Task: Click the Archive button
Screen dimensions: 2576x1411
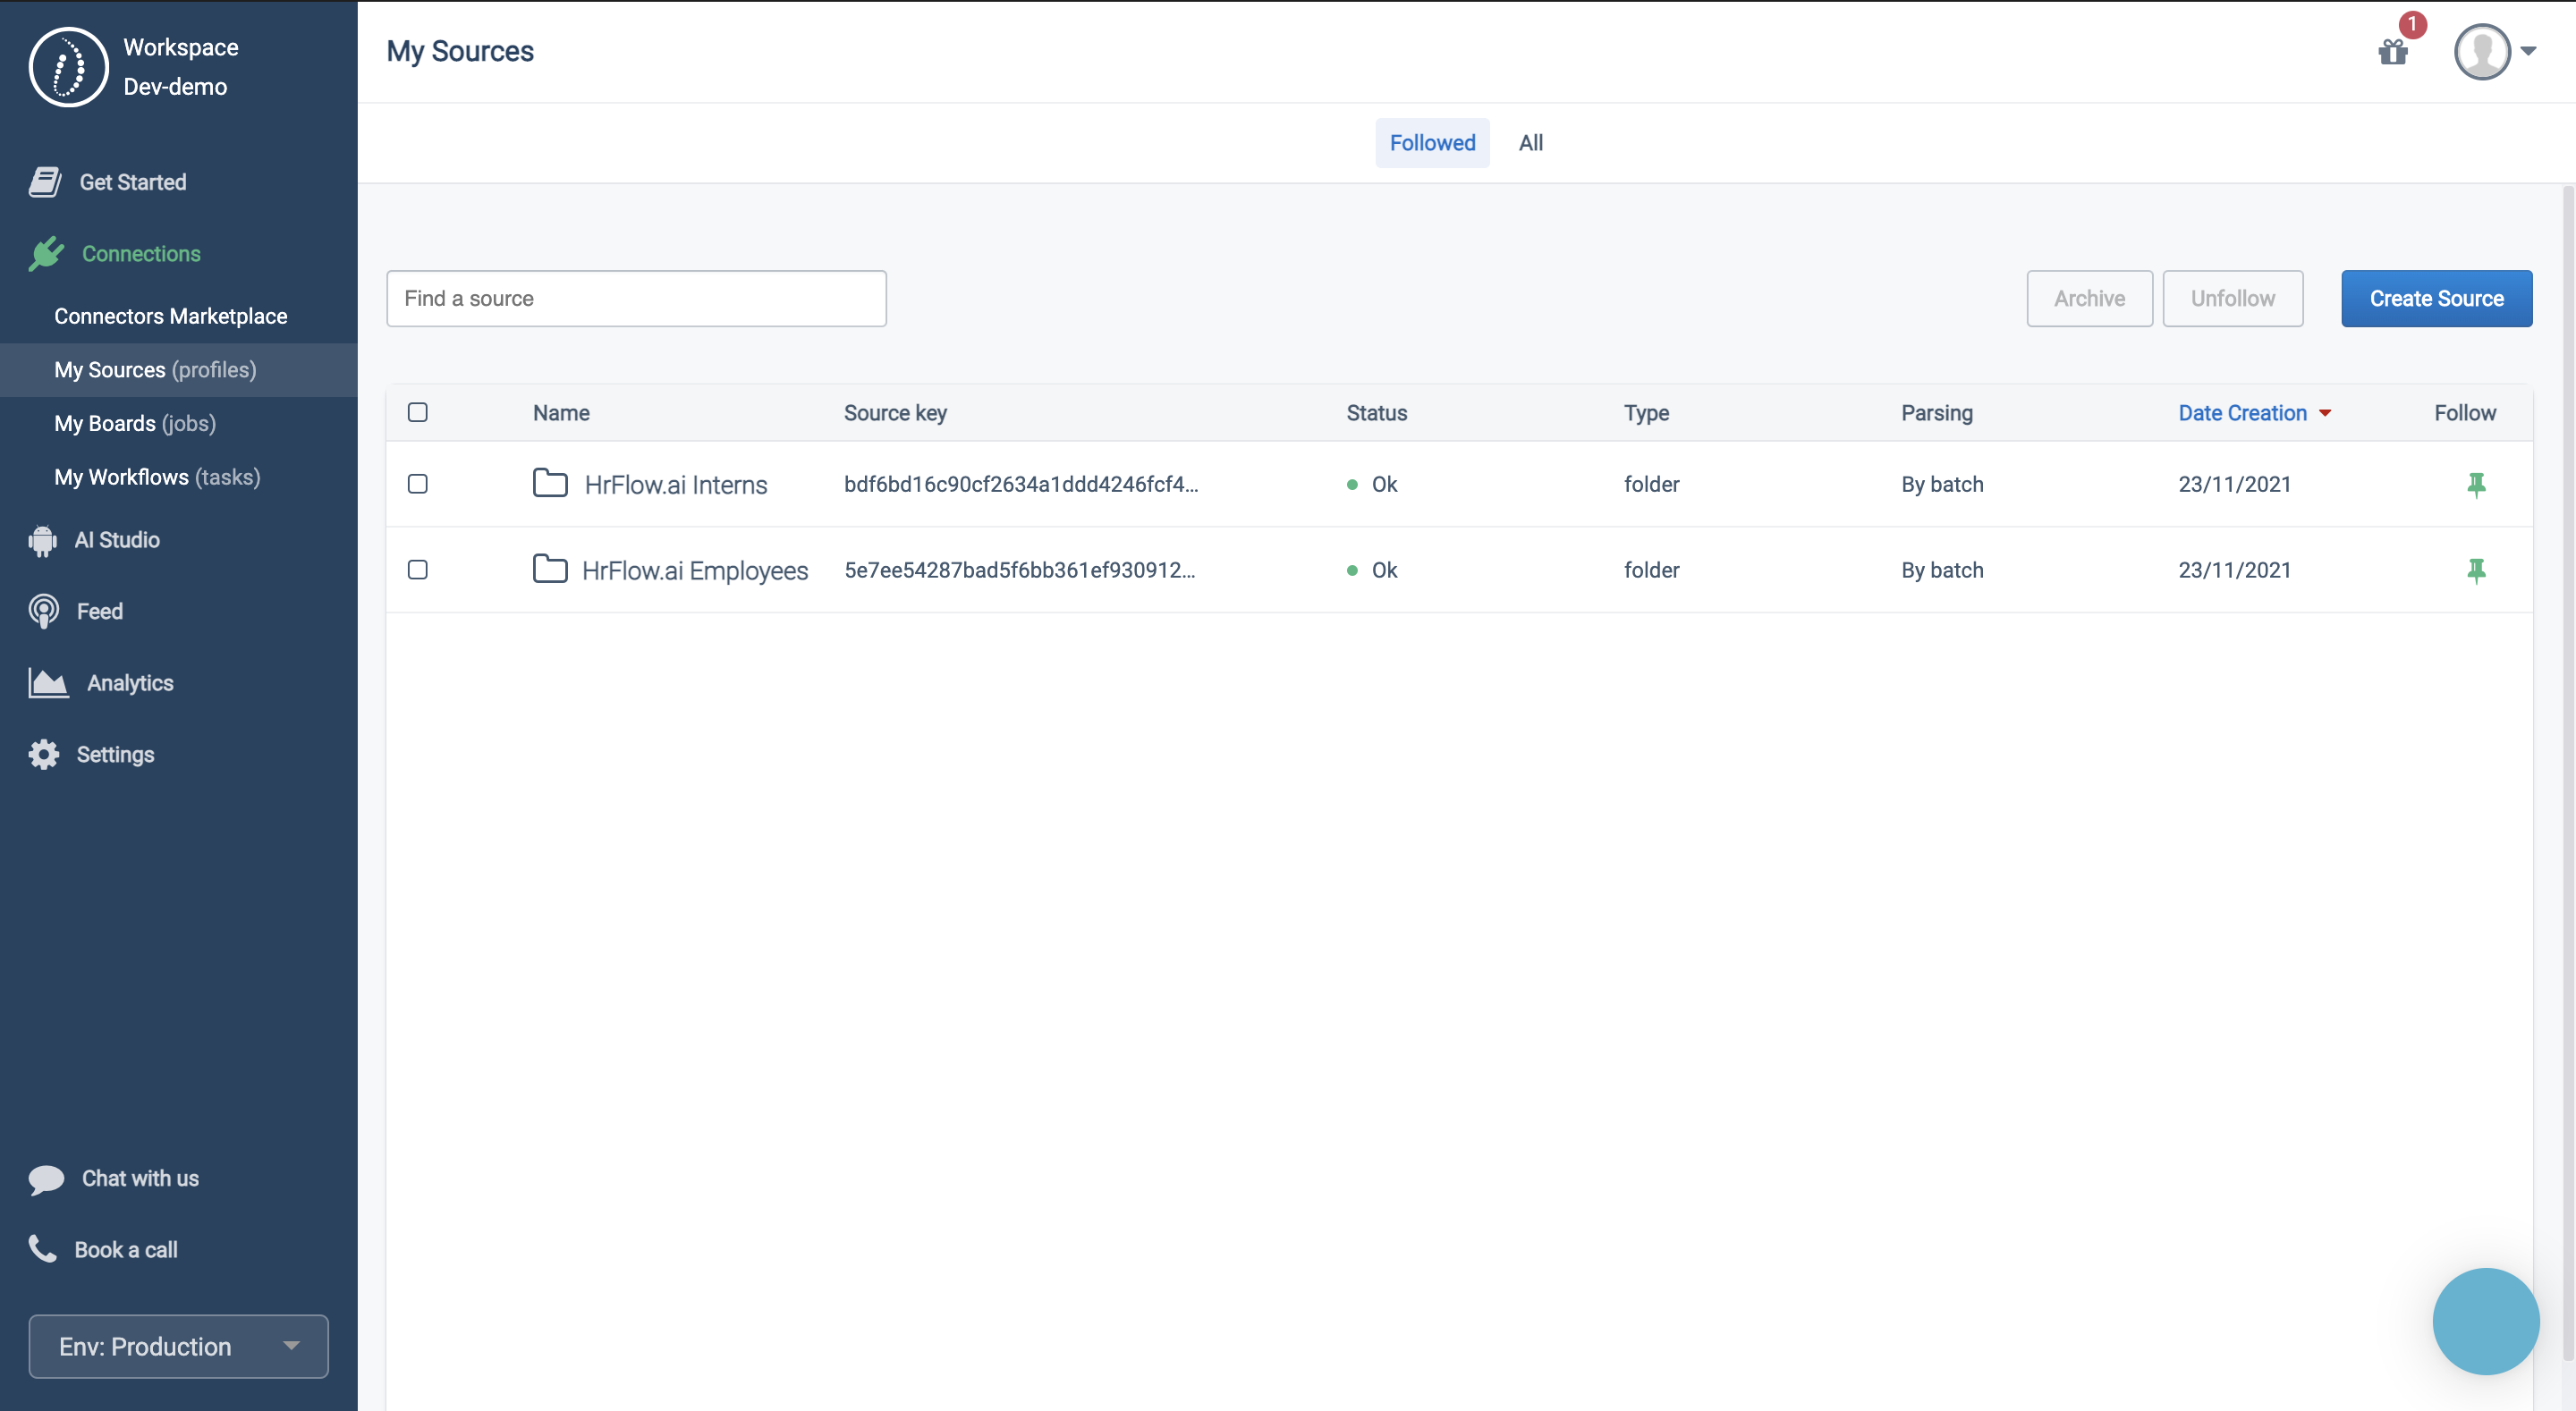Action: point(2089,298)
